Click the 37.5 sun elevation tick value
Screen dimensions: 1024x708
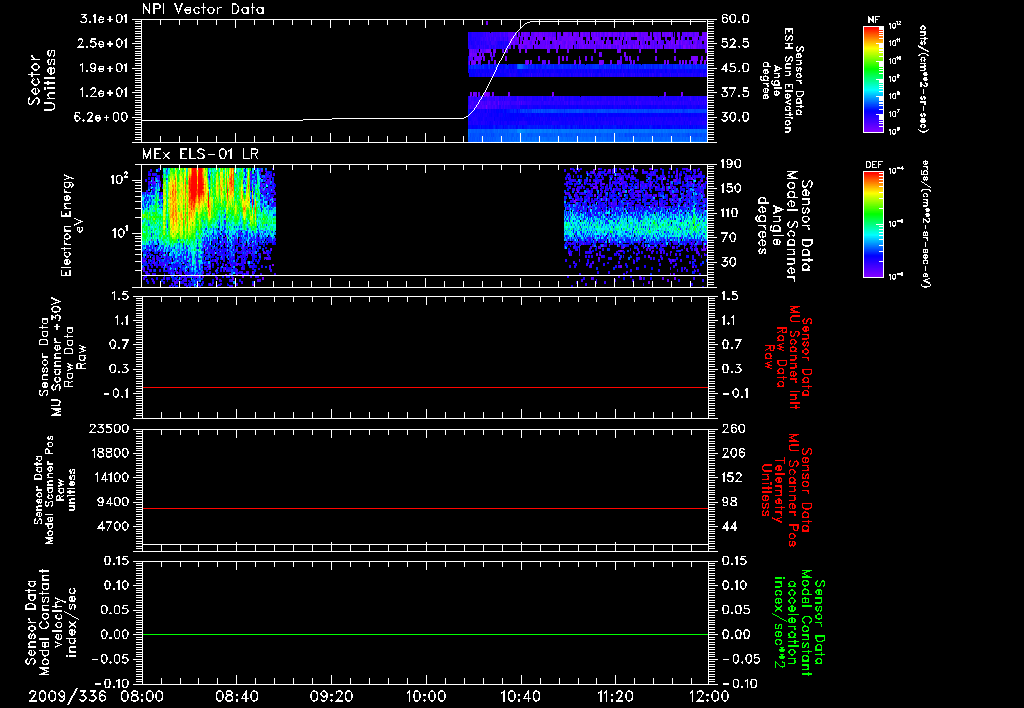[735, 93]
